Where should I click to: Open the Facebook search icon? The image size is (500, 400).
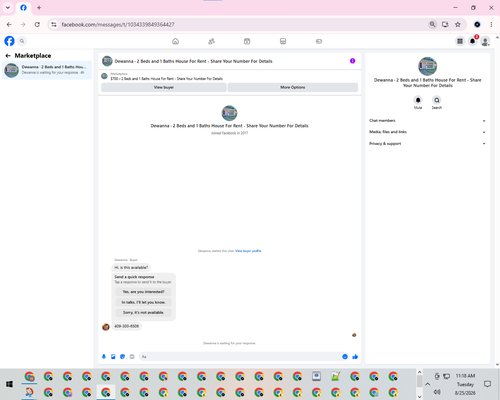(22, 41)
